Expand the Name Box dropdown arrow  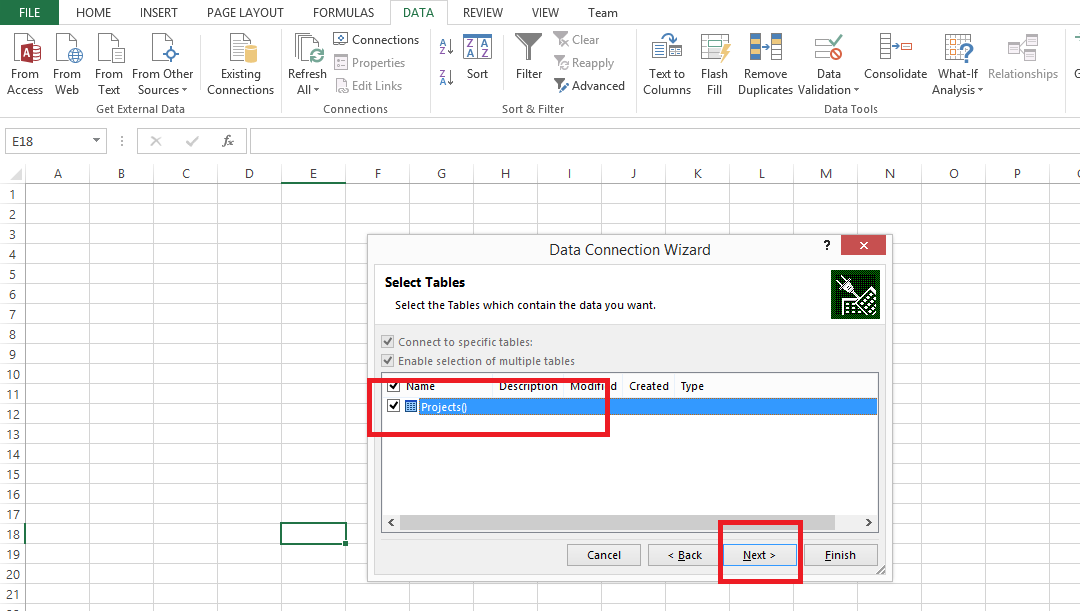click(97, 141)
